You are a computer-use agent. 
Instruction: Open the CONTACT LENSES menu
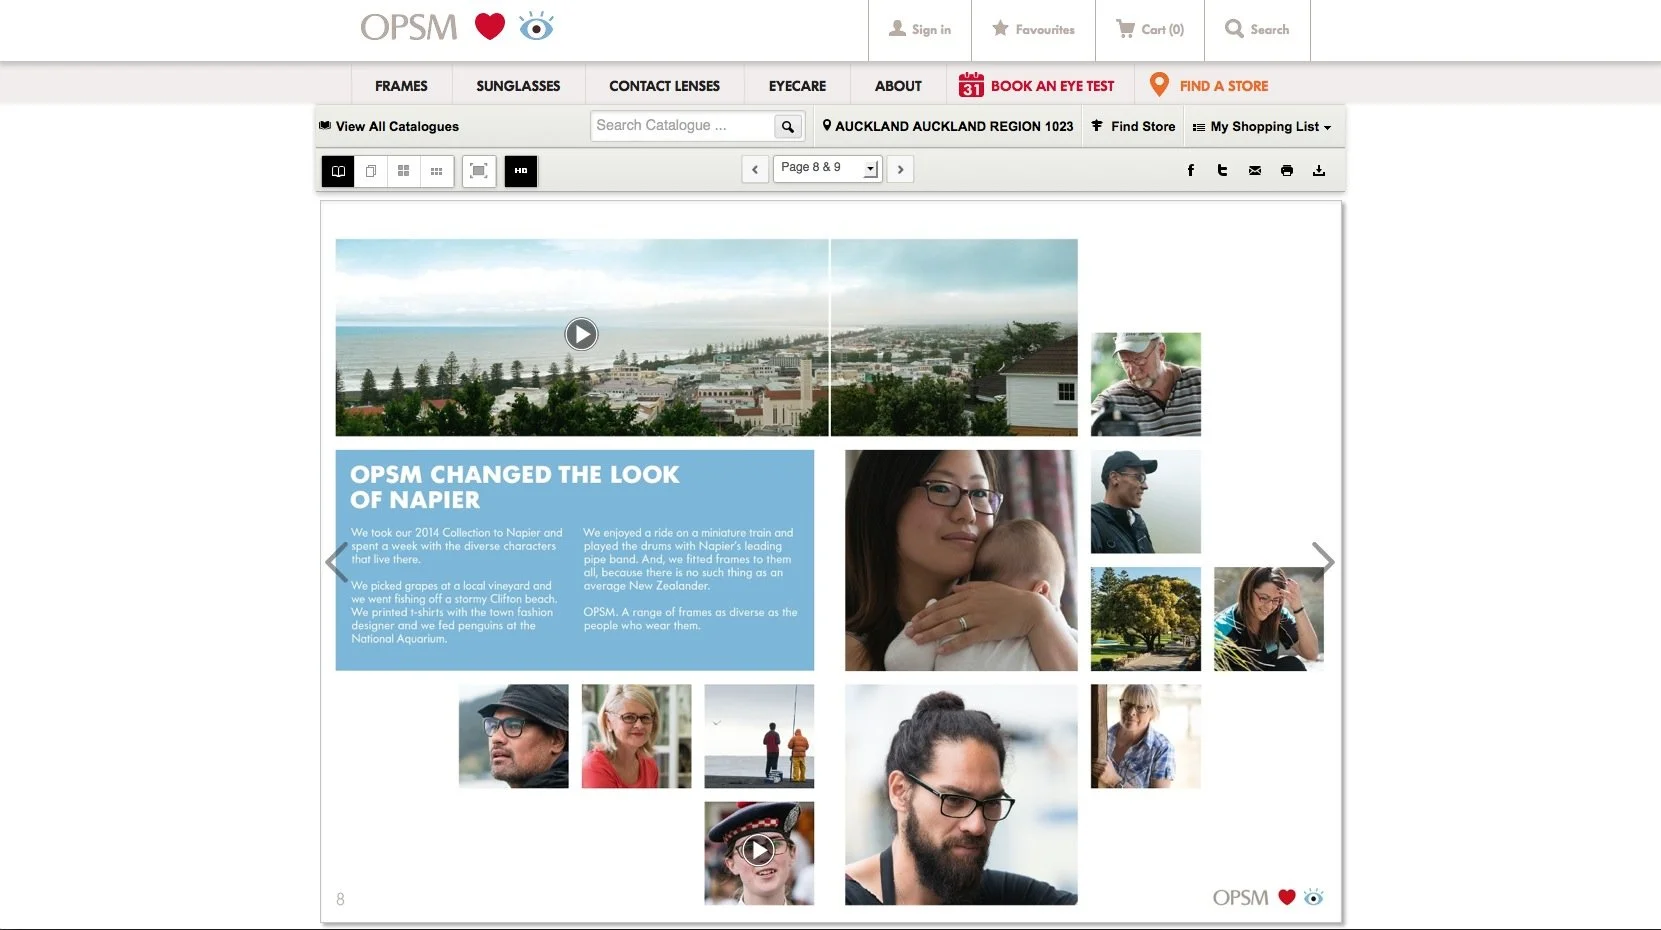pos(664,86)
